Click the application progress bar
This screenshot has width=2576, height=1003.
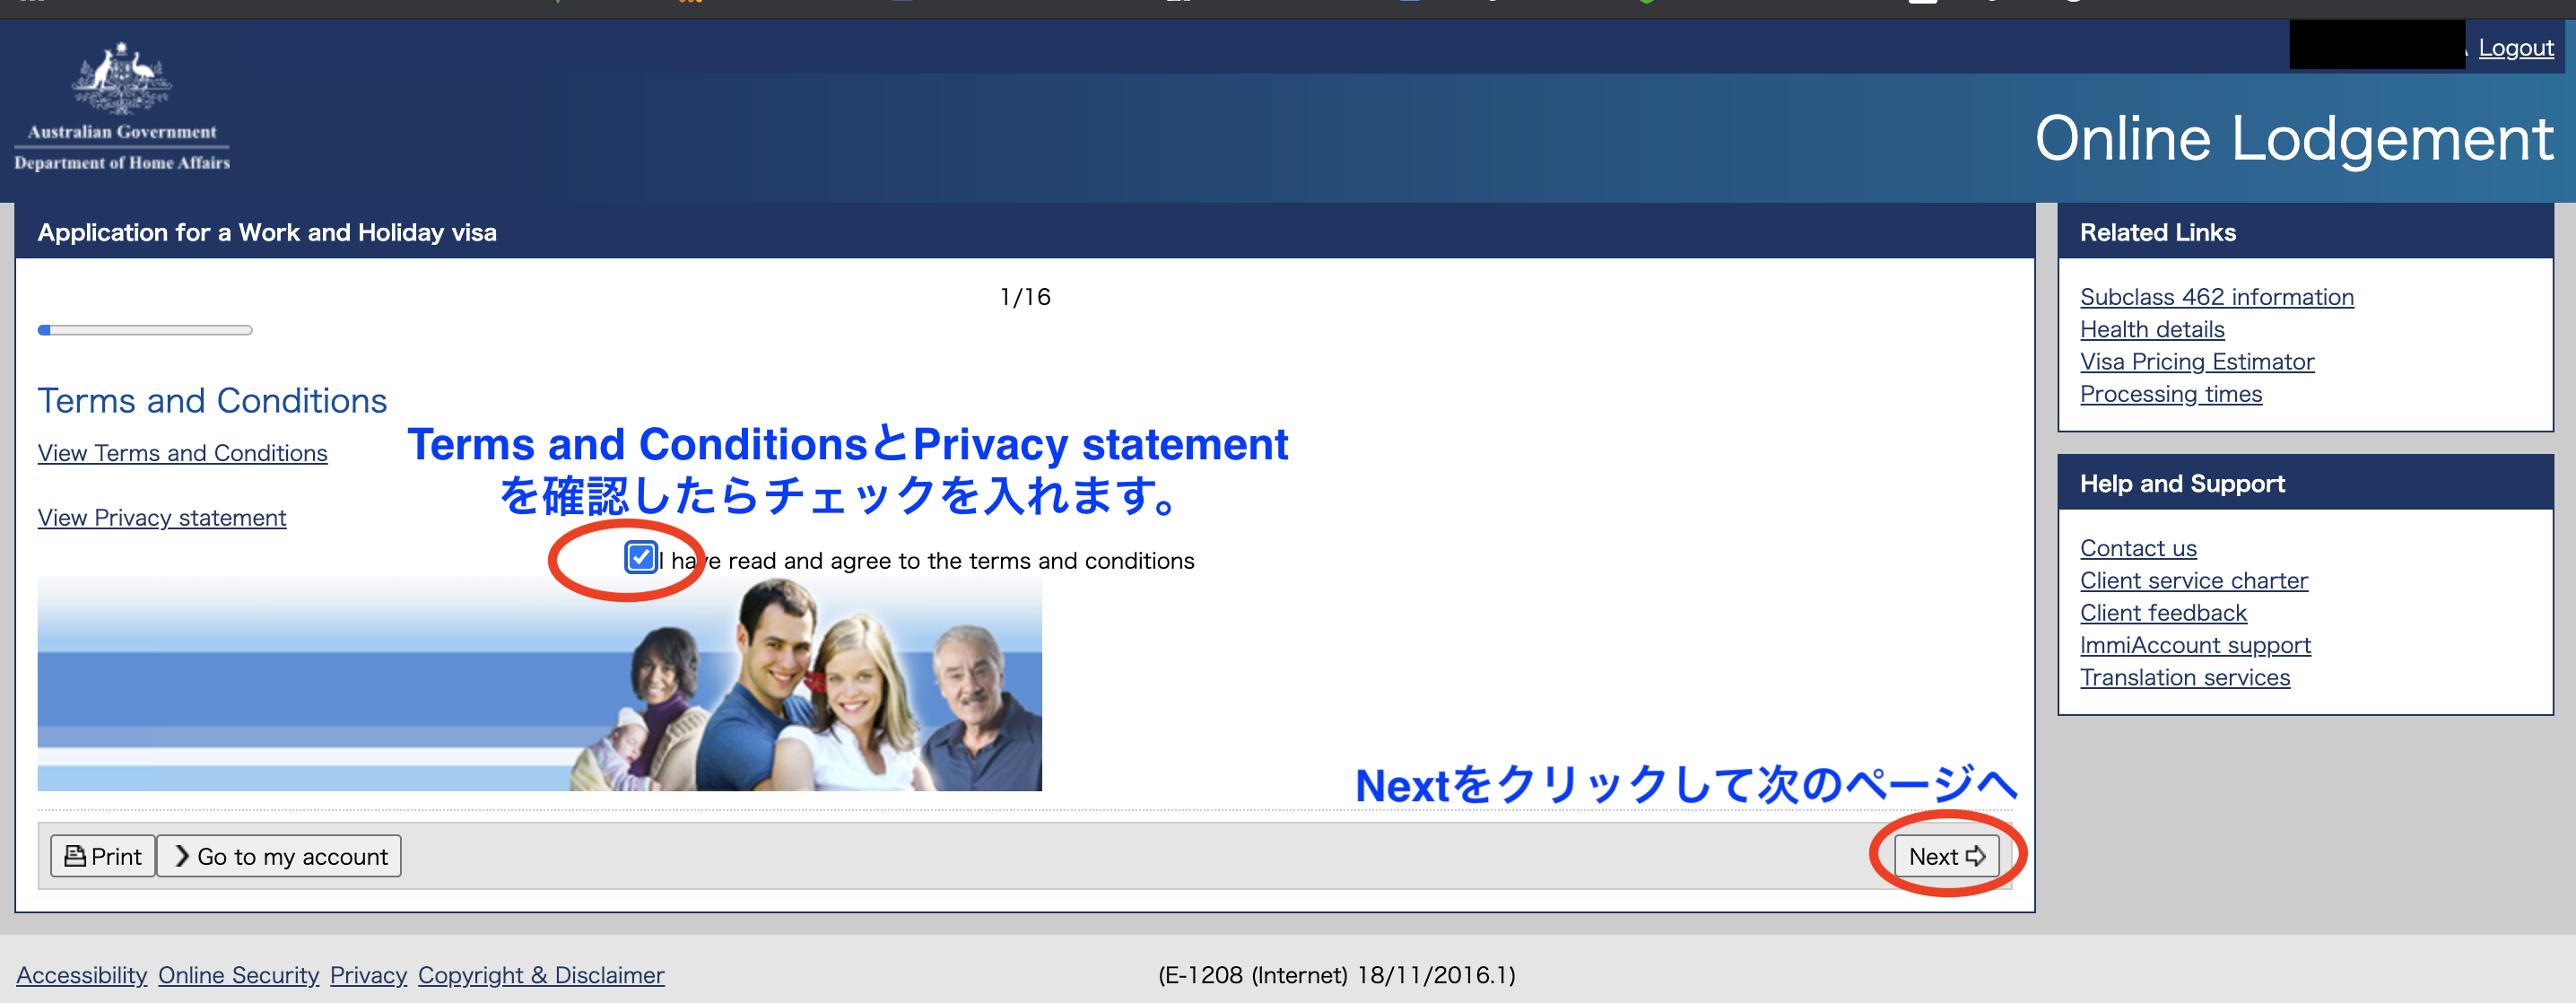145,330
